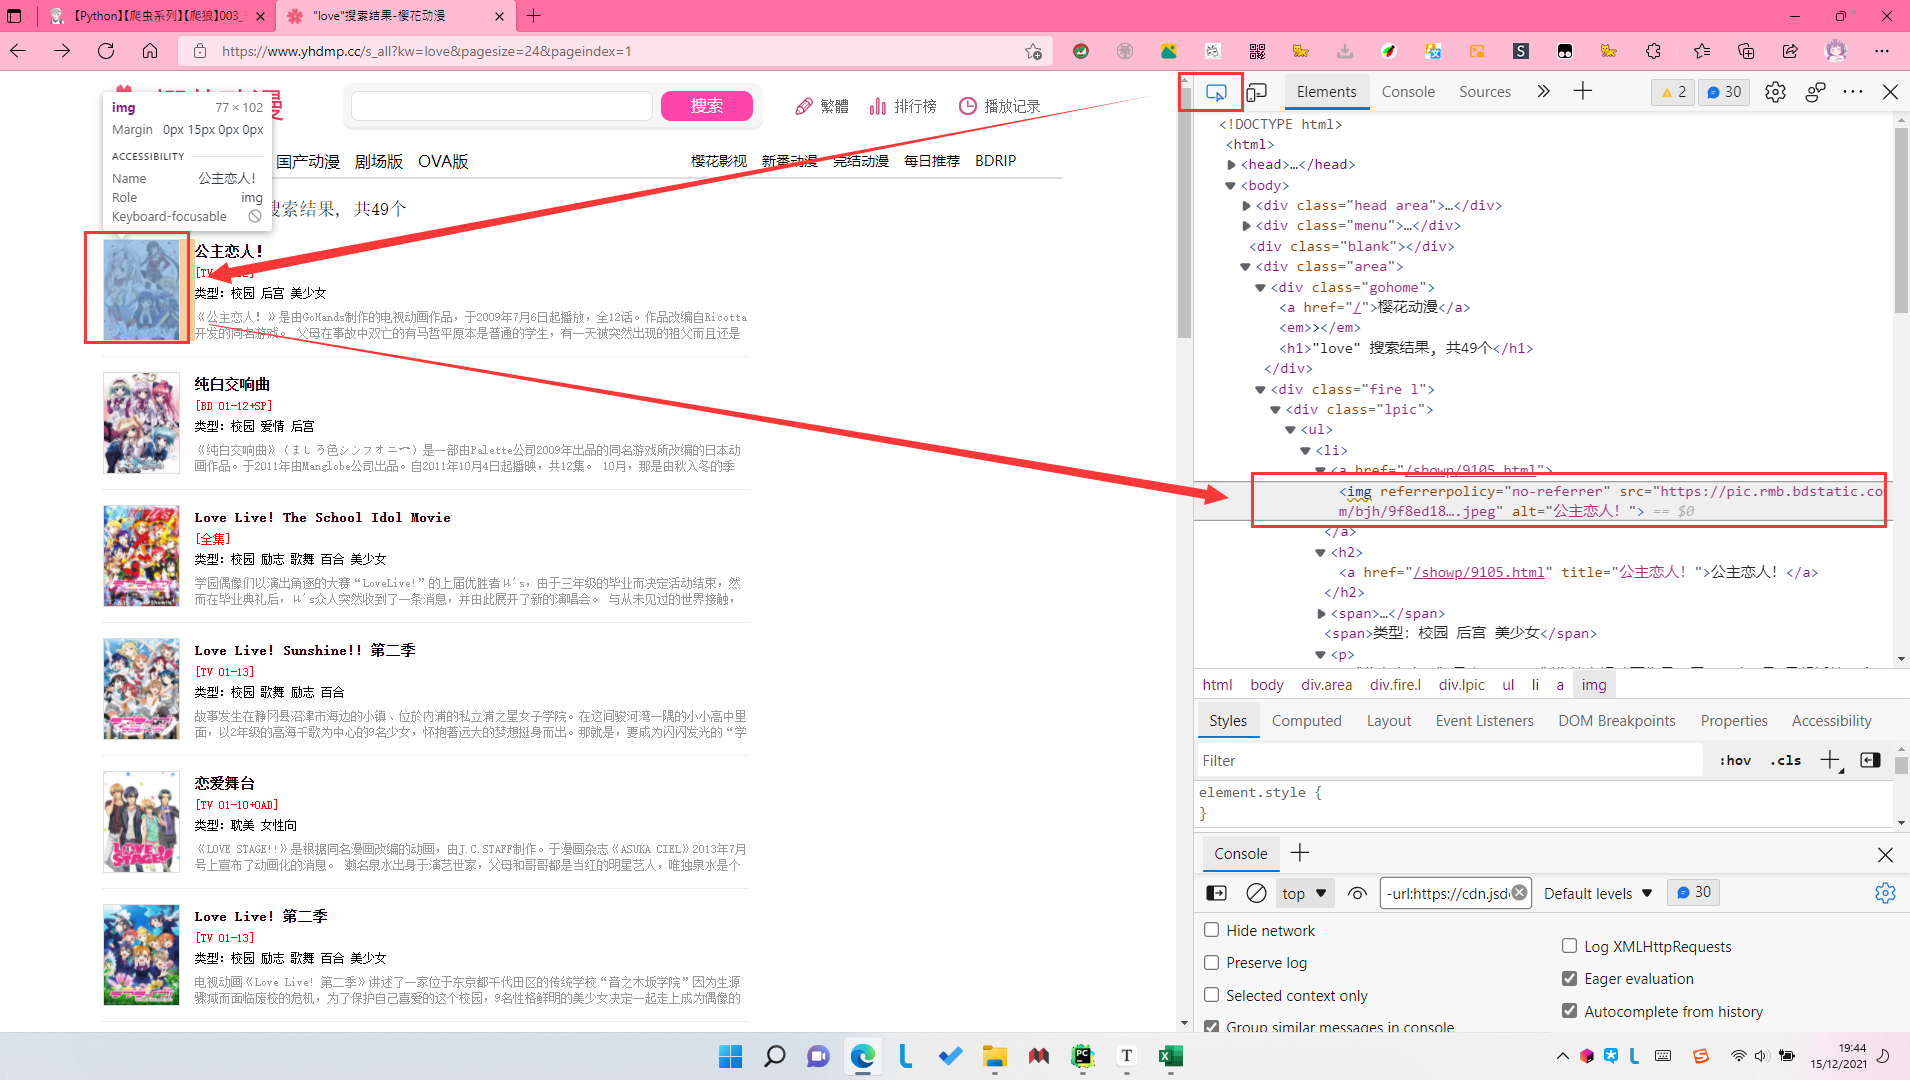1910x1080 pixels.
Task: Open the 30 issues badge in toolbar
Action: [x=1724, y=92]
